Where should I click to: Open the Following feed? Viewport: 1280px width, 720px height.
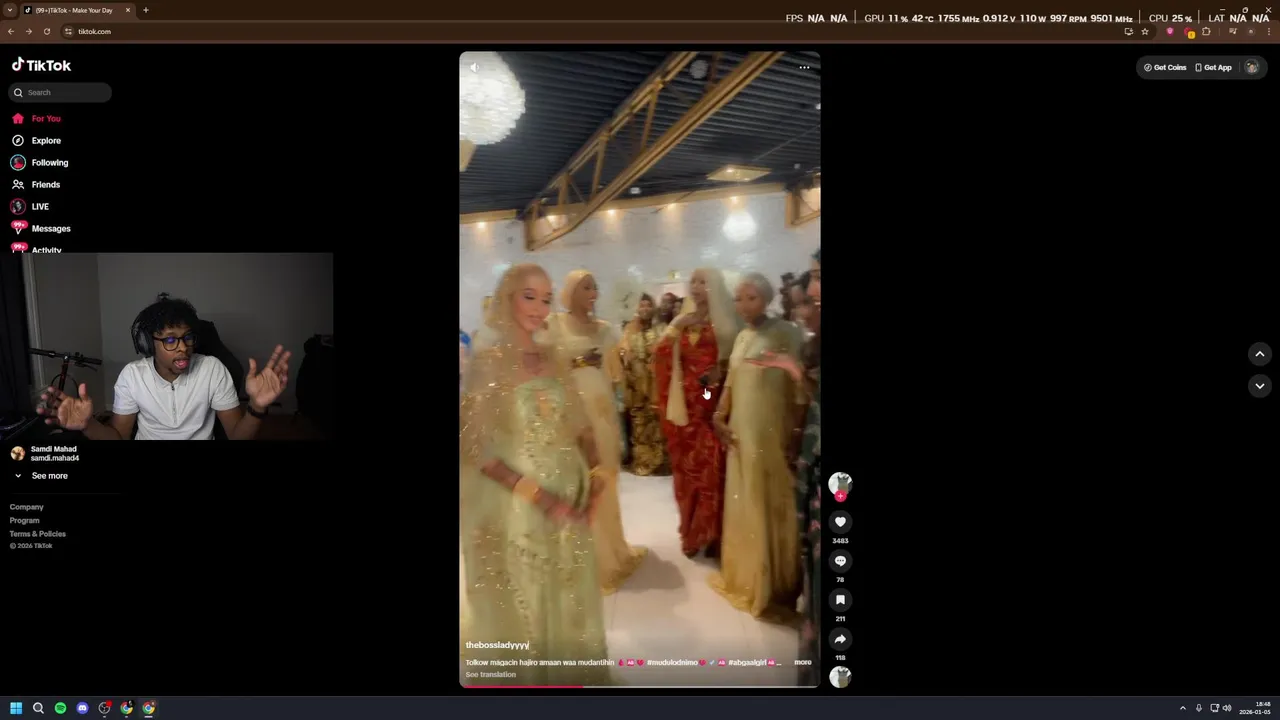[x=40, y=162]
